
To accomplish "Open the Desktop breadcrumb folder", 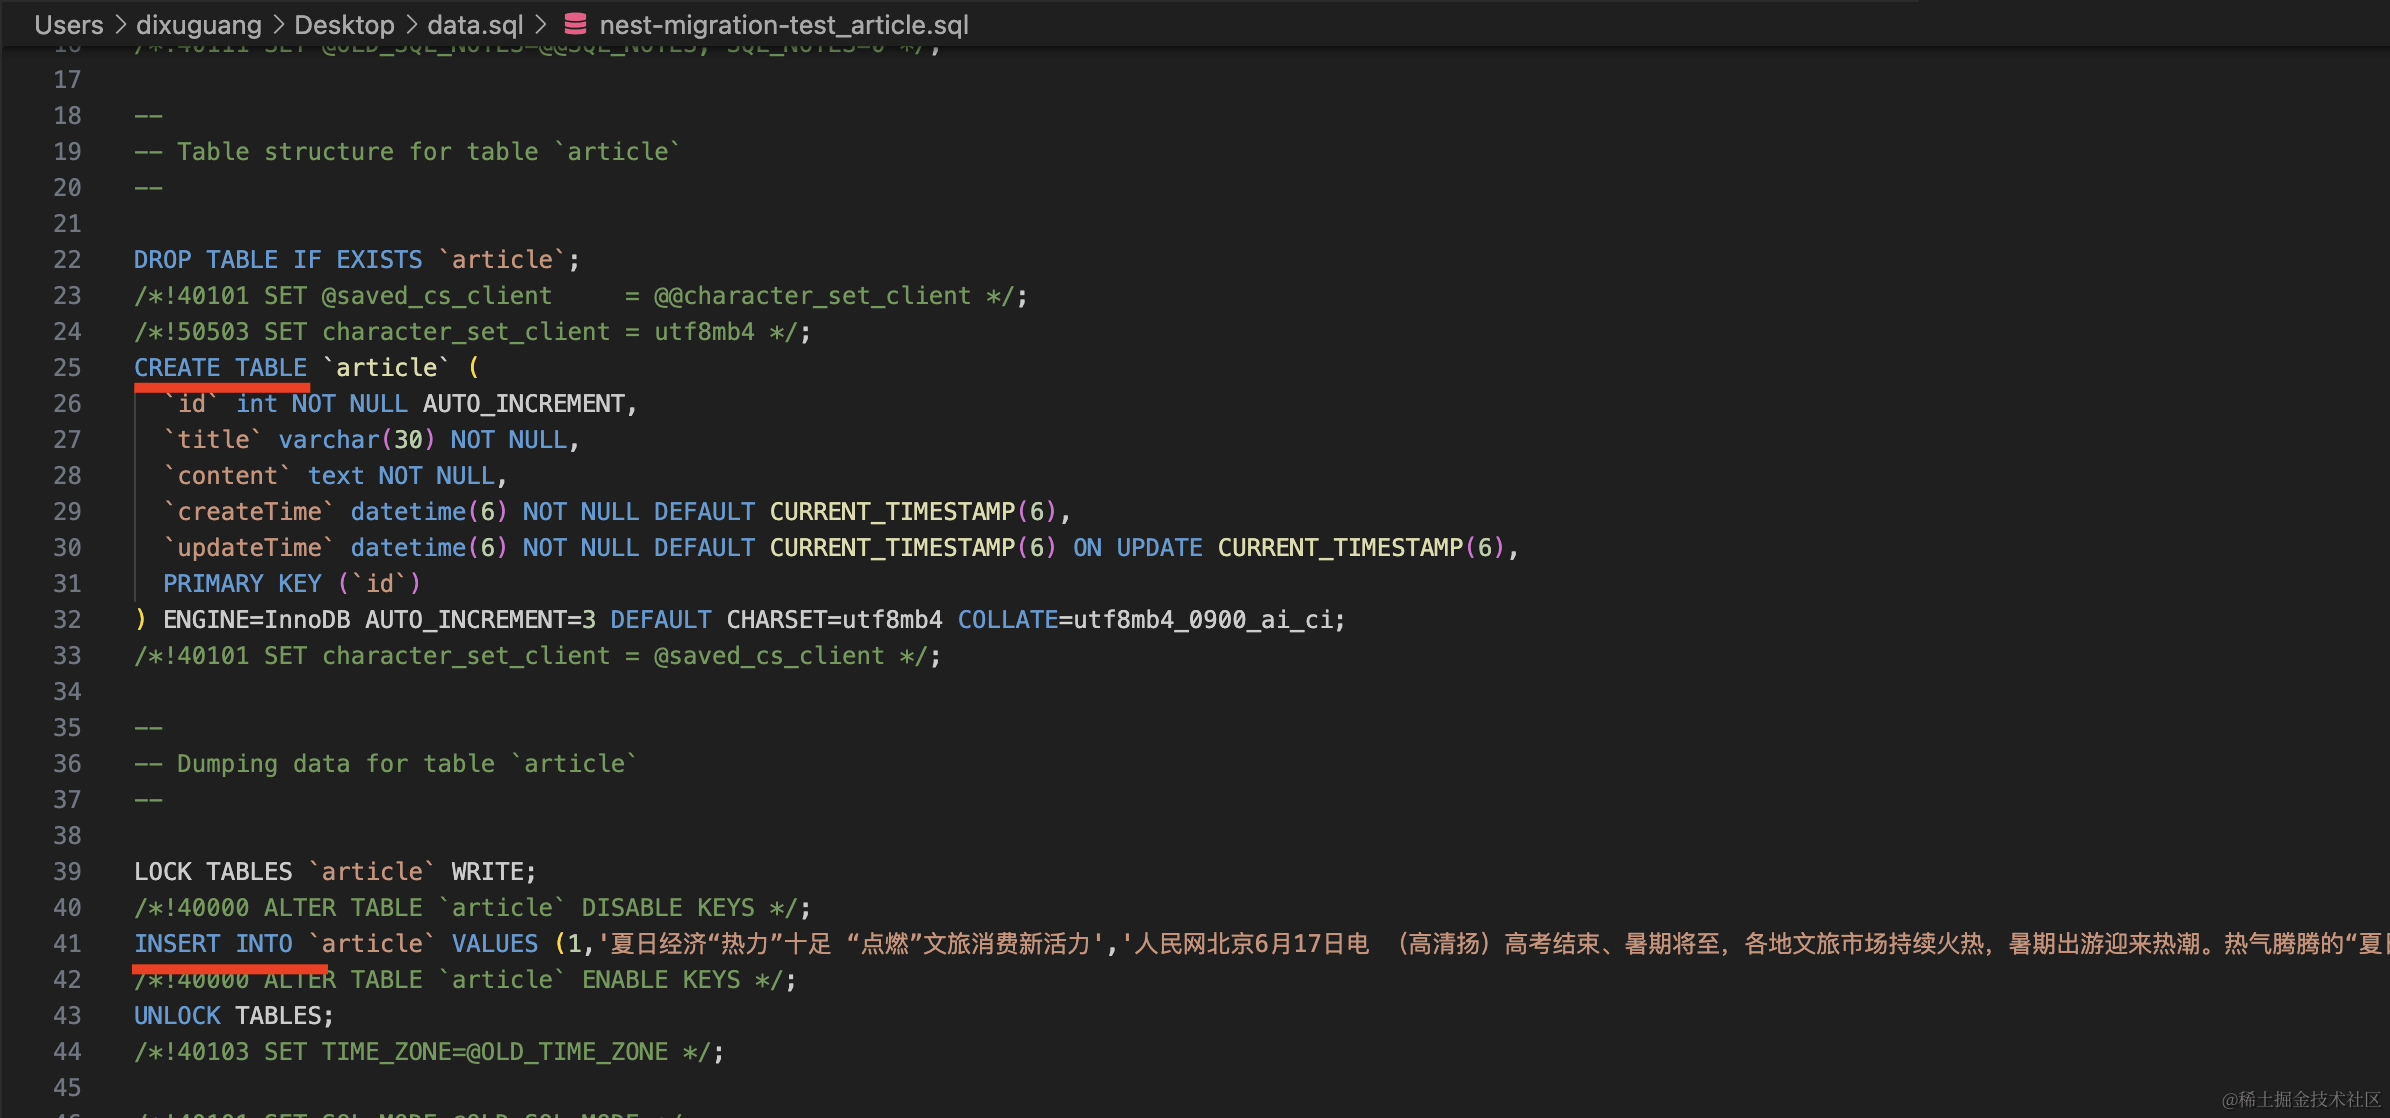I will tap(344, 24).
